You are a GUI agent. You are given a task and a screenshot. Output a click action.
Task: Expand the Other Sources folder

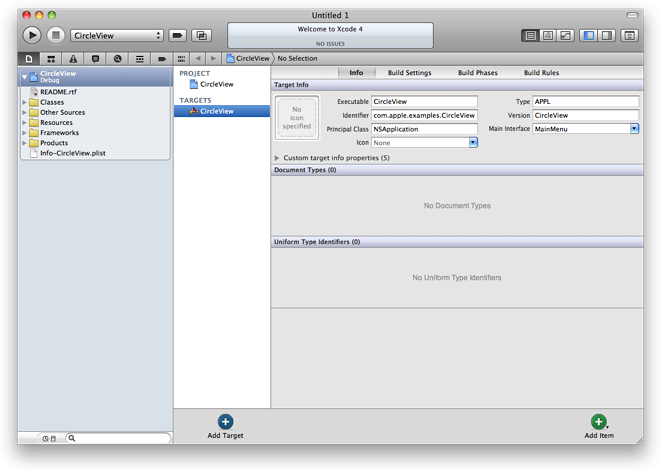click(x=24, y=112)
